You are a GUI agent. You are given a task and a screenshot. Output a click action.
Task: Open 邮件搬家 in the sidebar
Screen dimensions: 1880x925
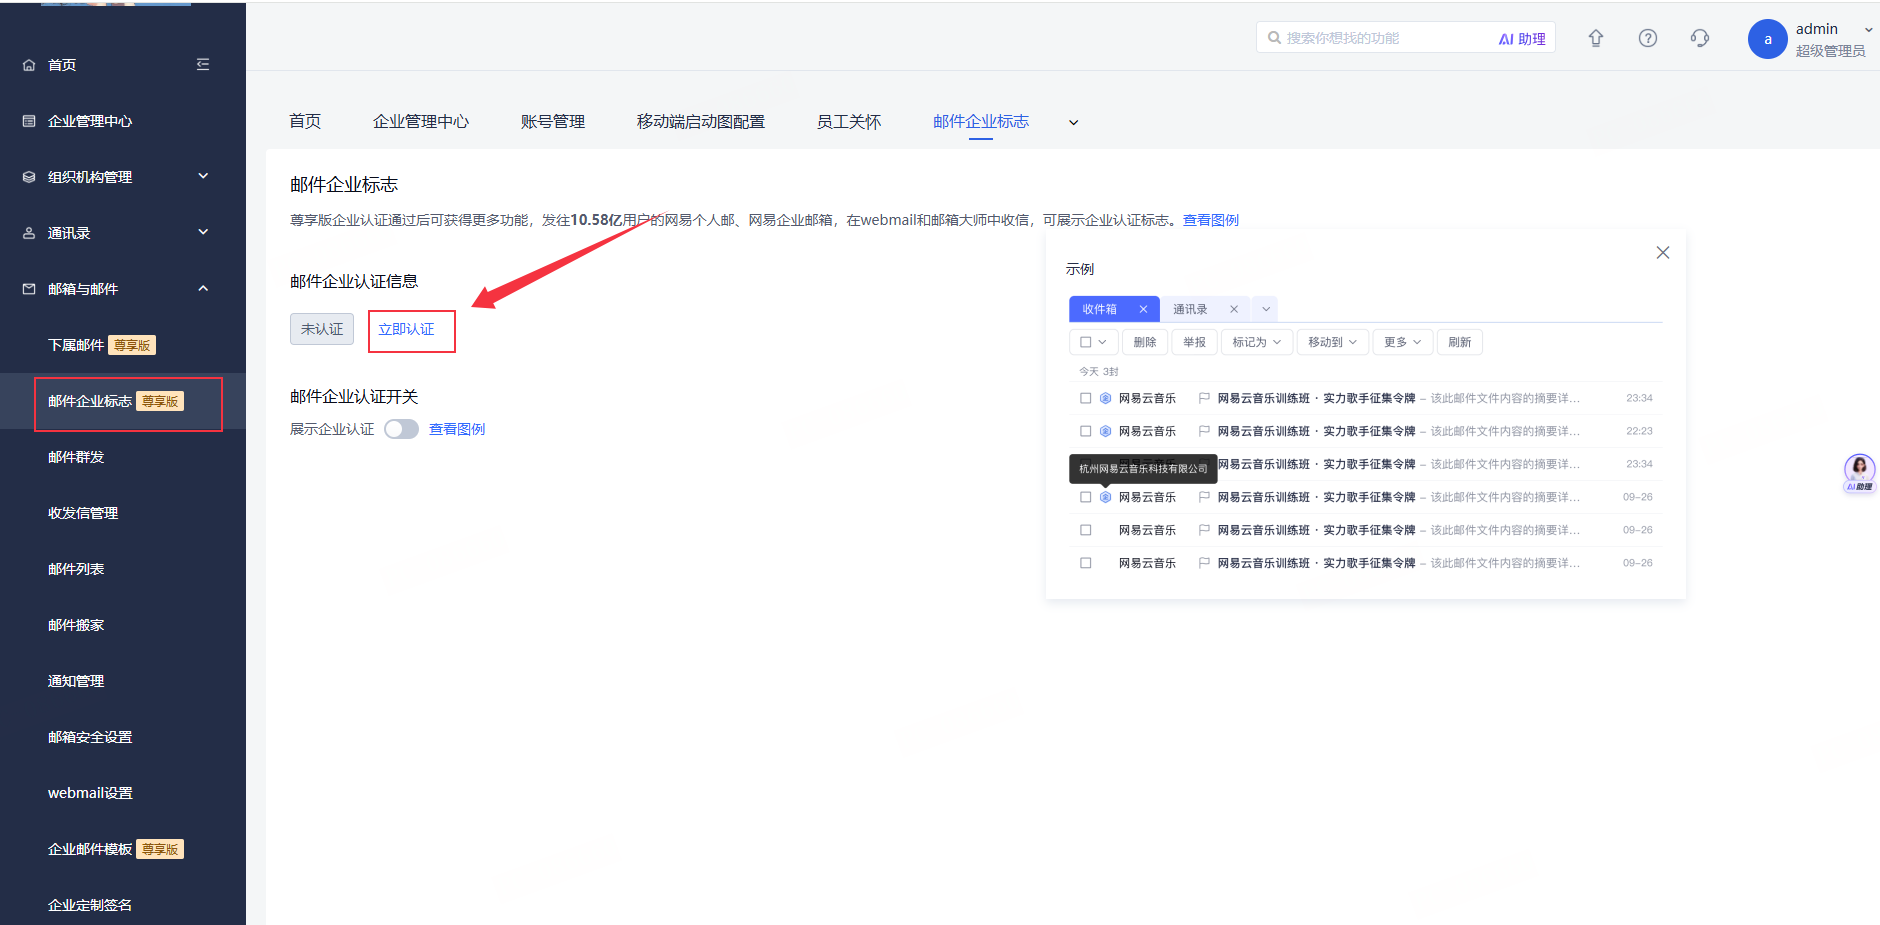point(76,625)
